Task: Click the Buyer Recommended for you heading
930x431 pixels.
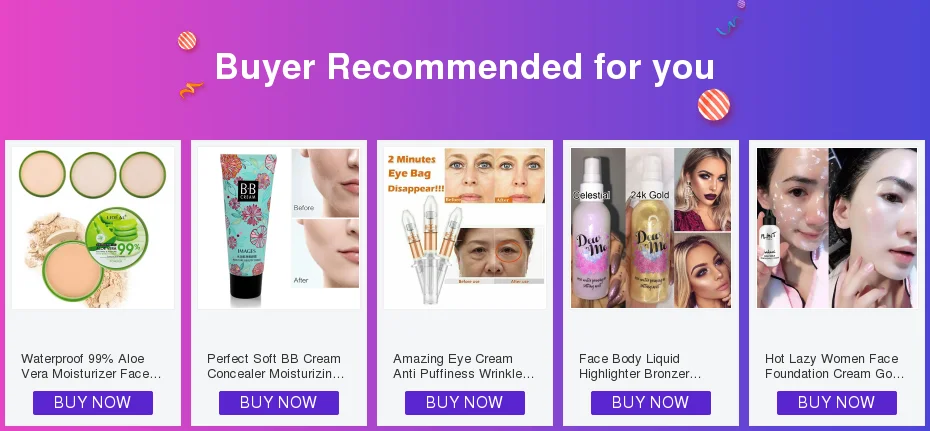Action: point(464,66)
